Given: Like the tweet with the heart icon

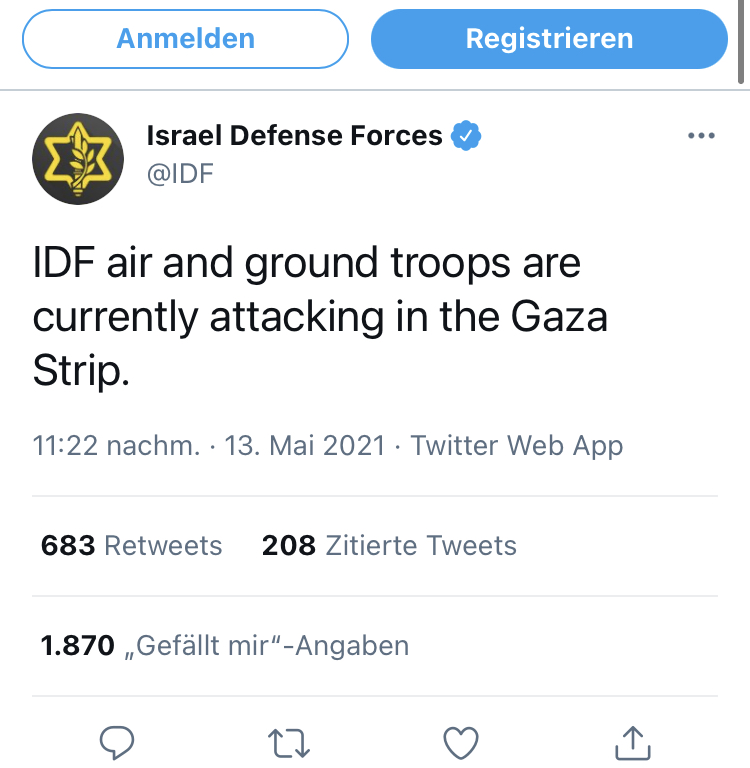Looking at the screenshot, I should coord(461,743).
